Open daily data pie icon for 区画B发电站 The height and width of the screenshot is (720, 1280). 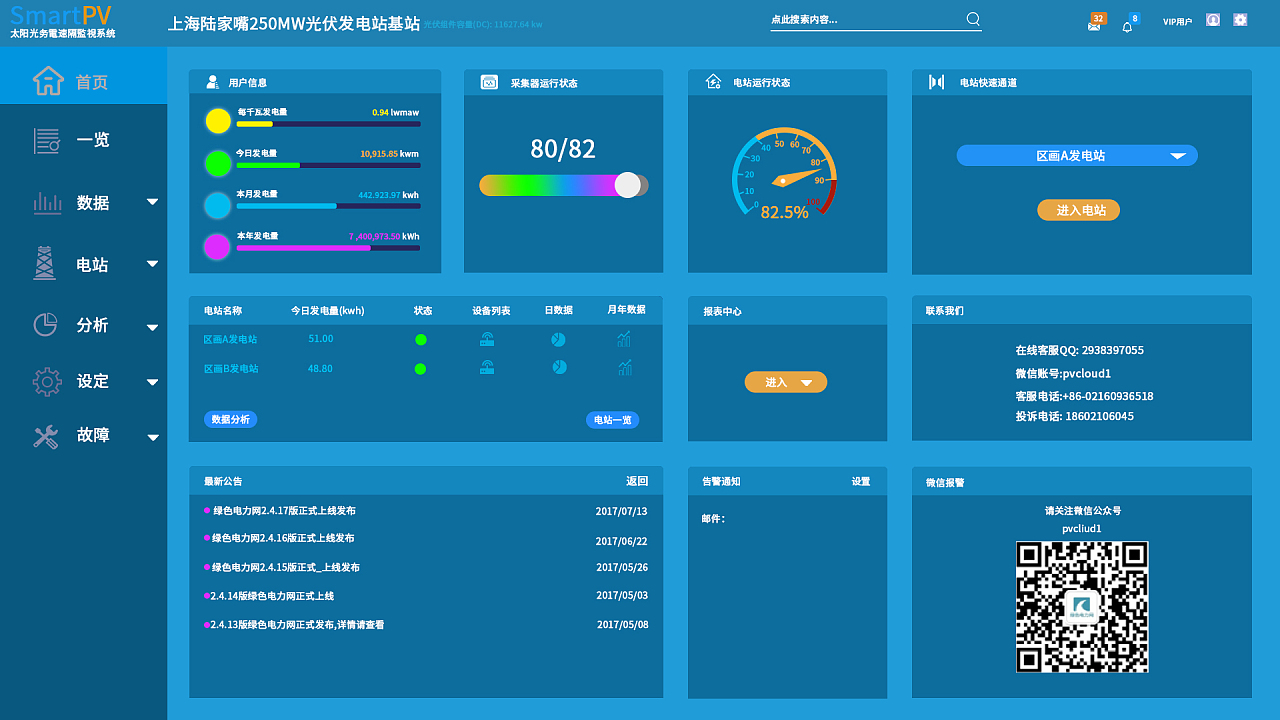tap(559, 367)
